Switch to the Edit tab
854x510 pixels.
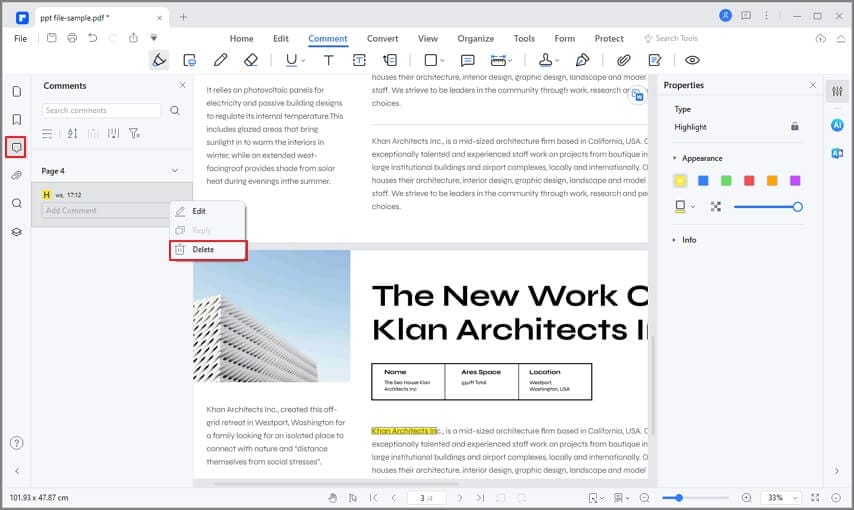pyautogui.click(x=281, y=39)
